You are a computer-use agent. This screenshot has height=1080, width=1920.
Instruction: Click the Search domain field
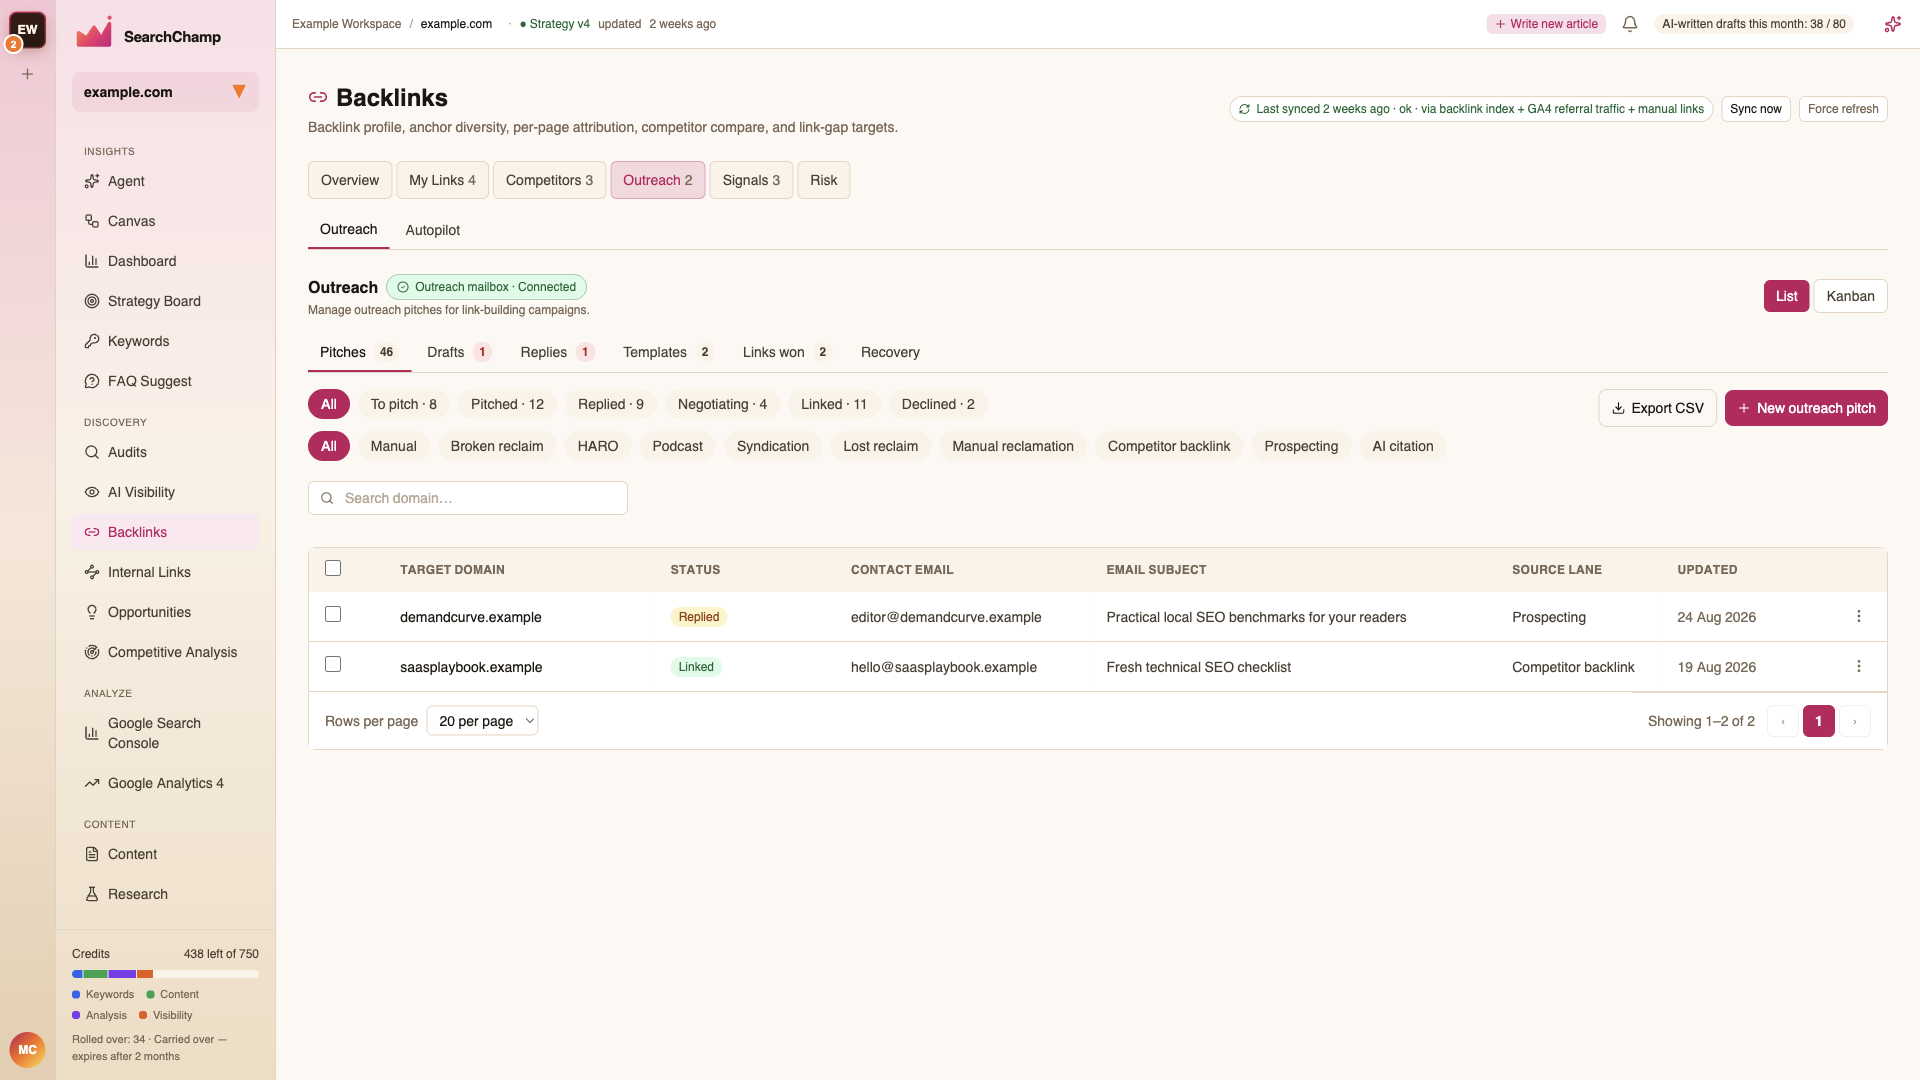tap(468, 498)
